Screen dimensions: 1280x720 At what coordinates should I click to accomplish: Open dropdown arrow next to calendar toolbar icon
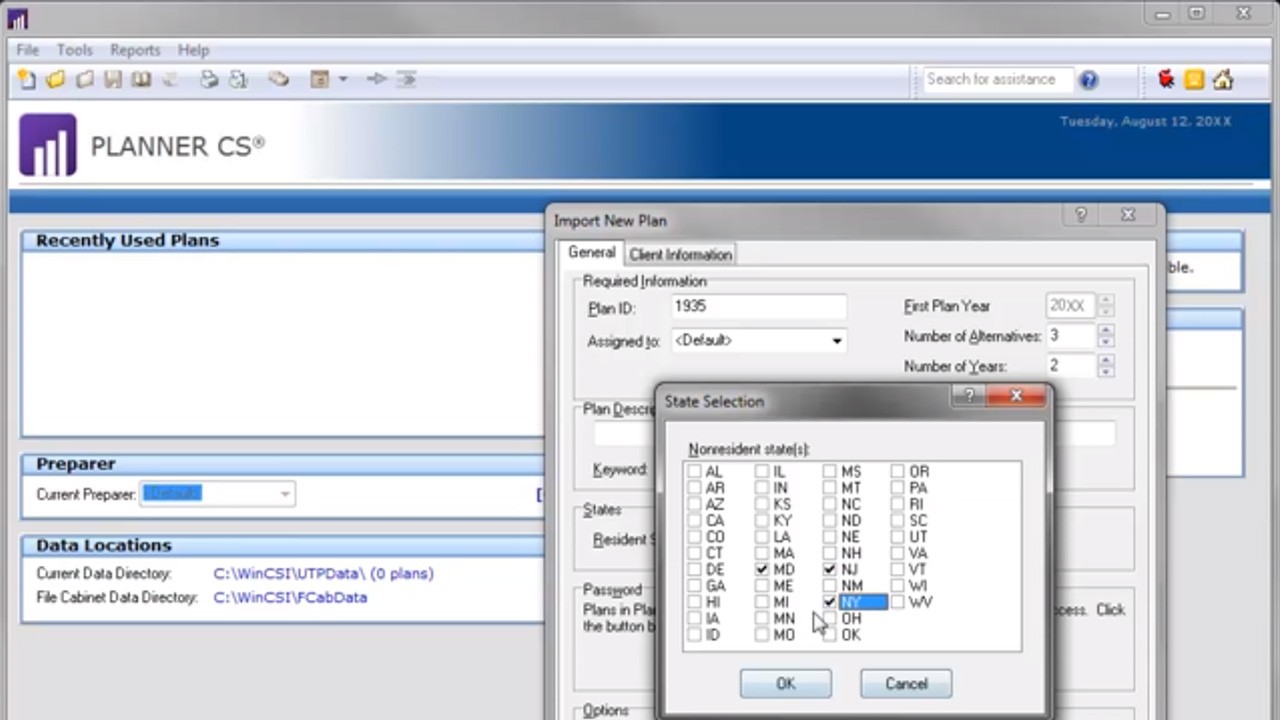[x=343, y=80]
